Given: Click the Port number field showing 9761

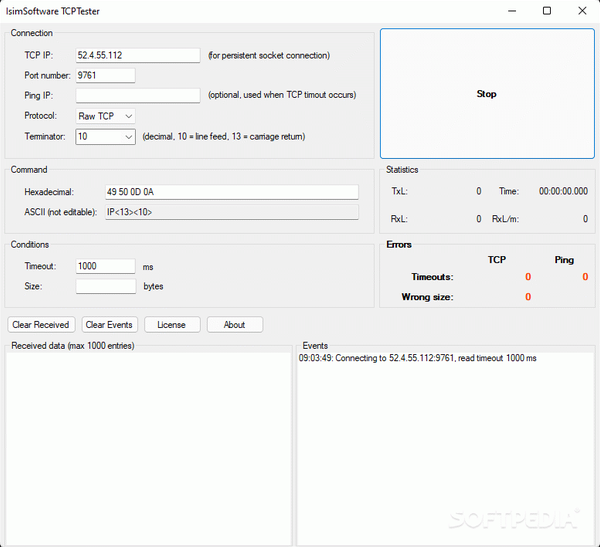Looking at the screenshot, I should tap(105, 75).
